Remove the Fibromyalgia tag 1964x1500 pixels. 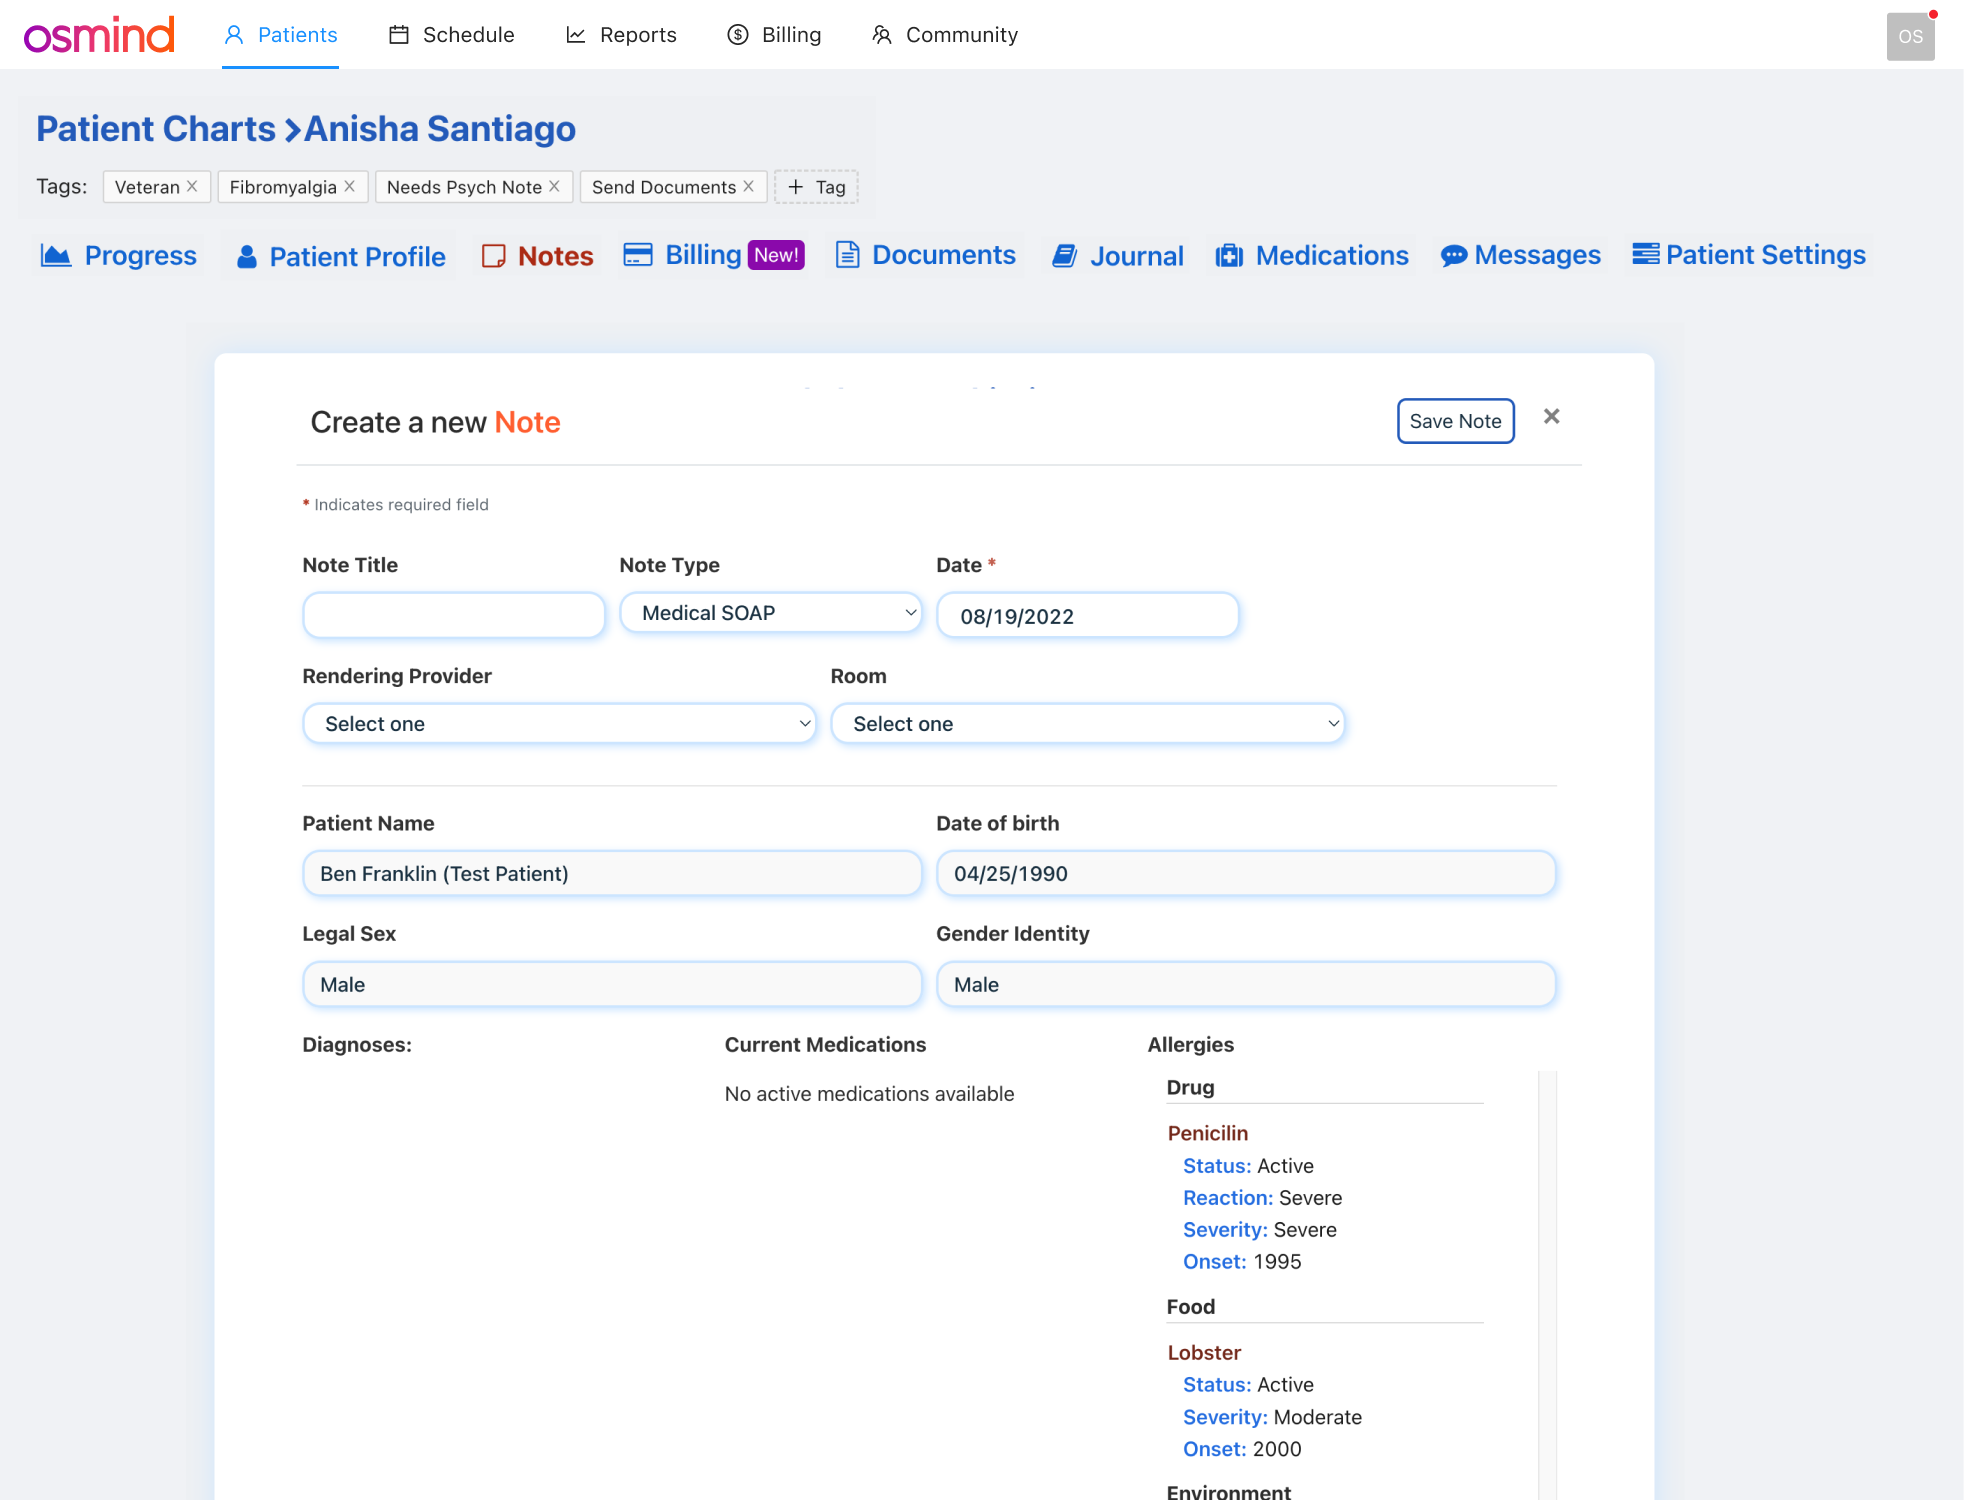(349, 187)
